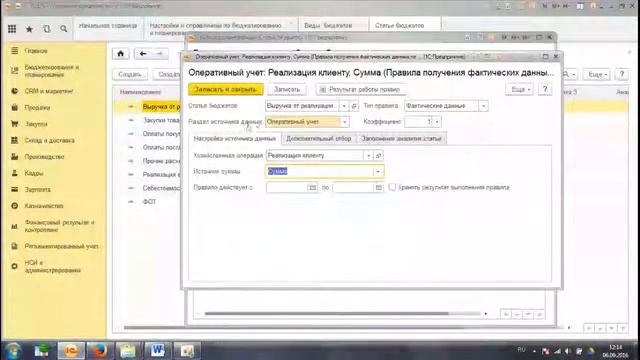Switch to Виды бюджетов tab
The width and height of the screenshot is (640, 360).
328,25
